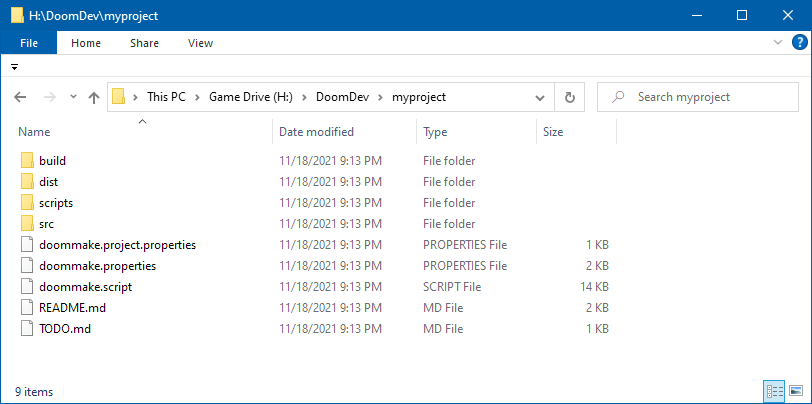This screenshot has width=812, height=404.
Task: Select the doommake.script file icon
Action: pyautogui.click(x=27, y=286)
